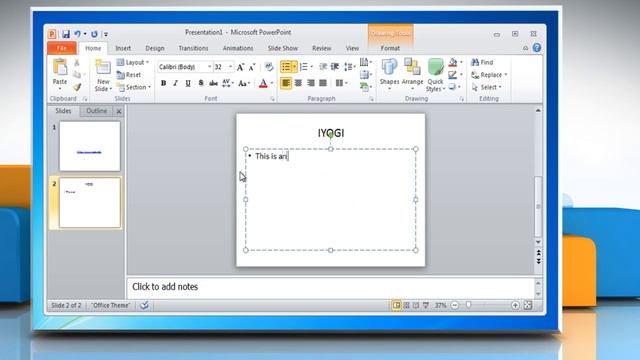Open columns dropdown
Screen dimensions: 640x360
(341, 83)
